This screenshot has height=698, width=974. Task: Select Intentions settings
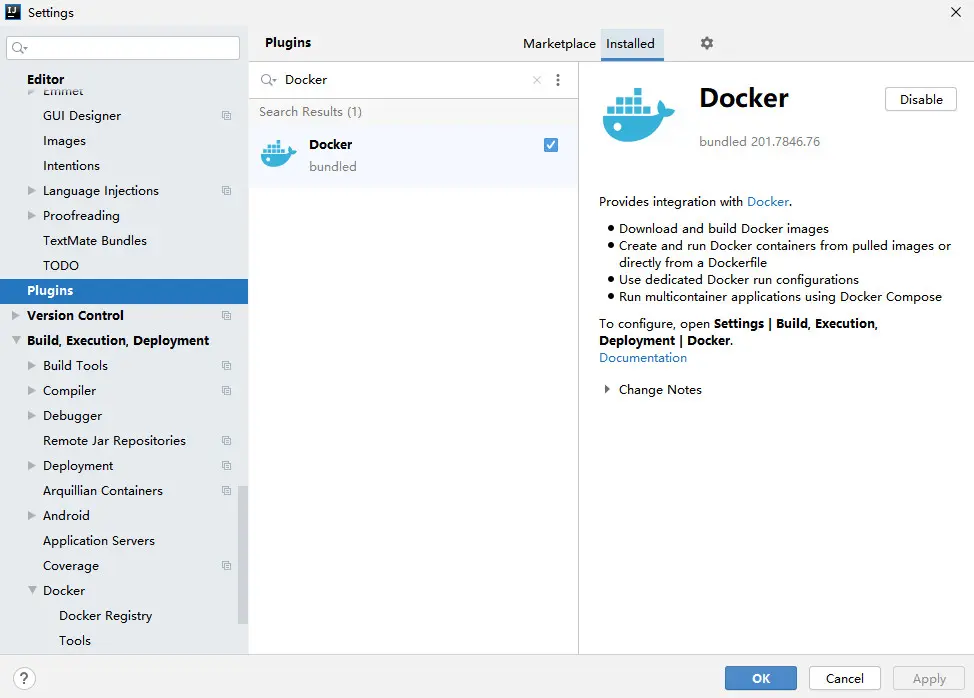tap(71, 166)
